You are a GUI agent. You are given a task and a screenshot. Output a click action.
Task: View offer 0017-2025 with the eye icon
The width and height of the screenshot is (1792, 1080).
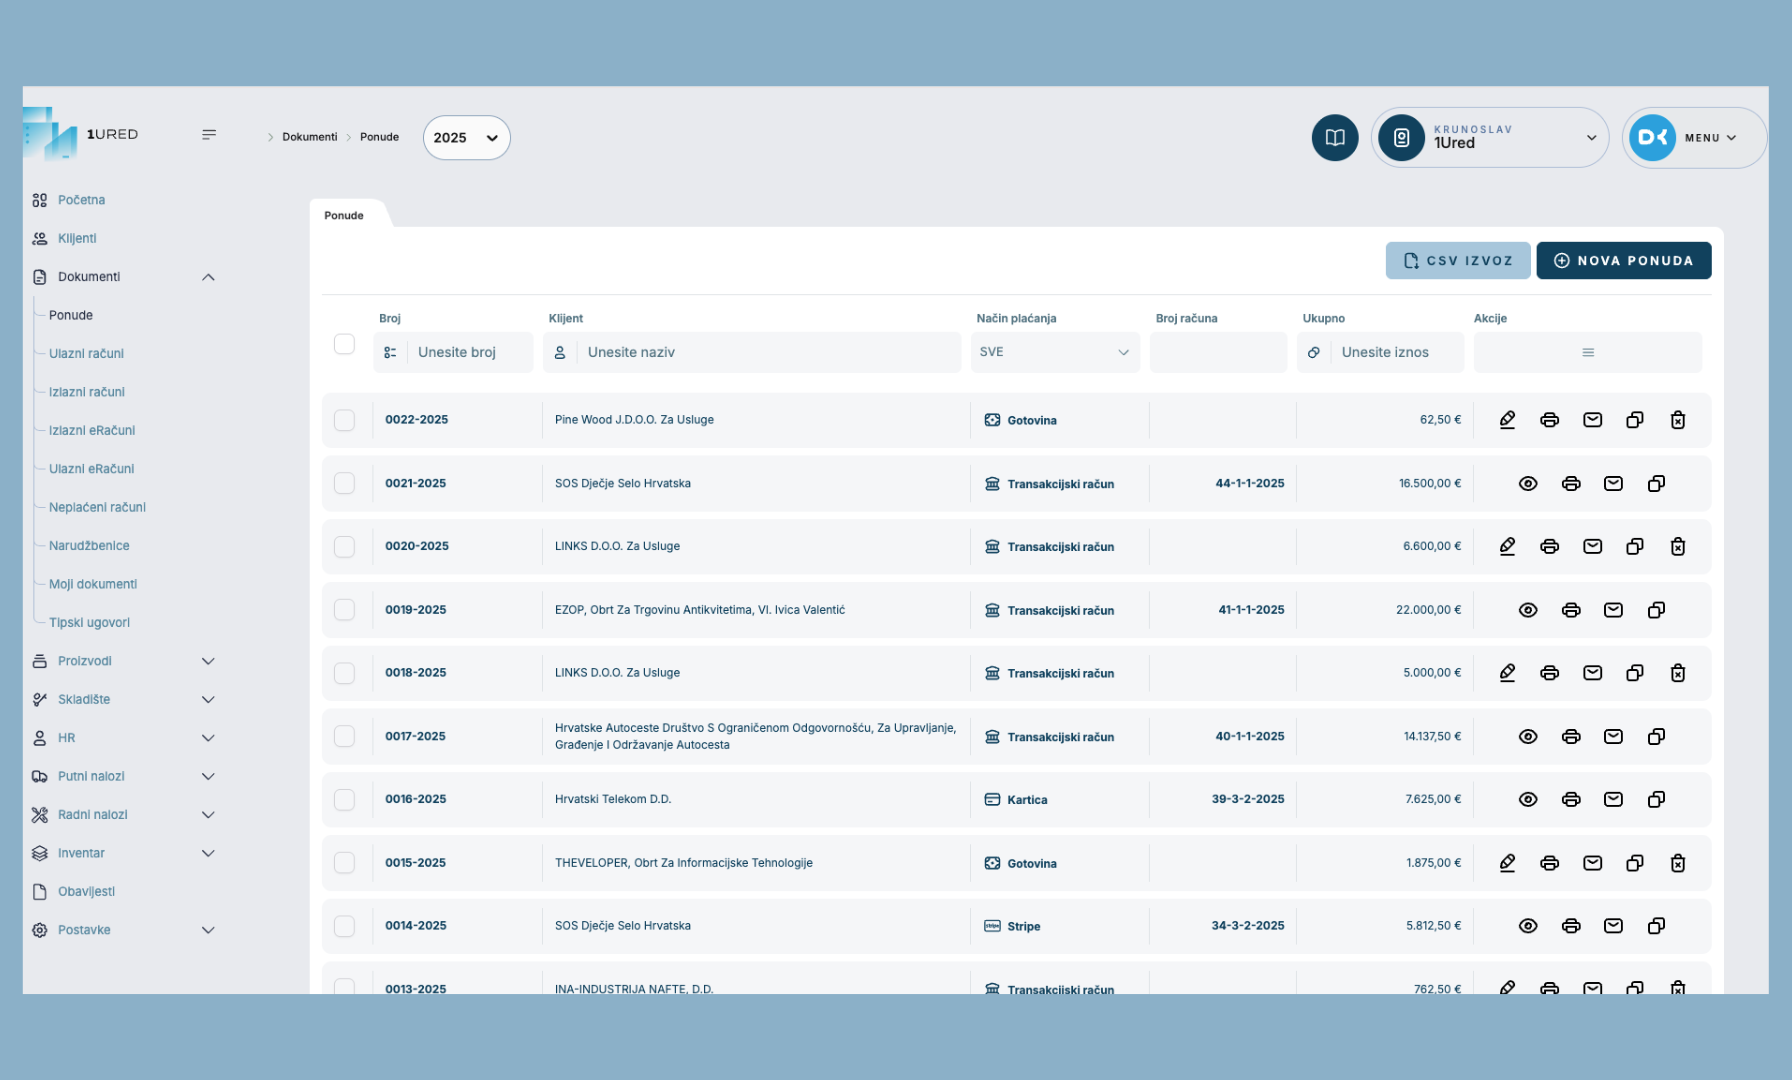pos(1528,737)
